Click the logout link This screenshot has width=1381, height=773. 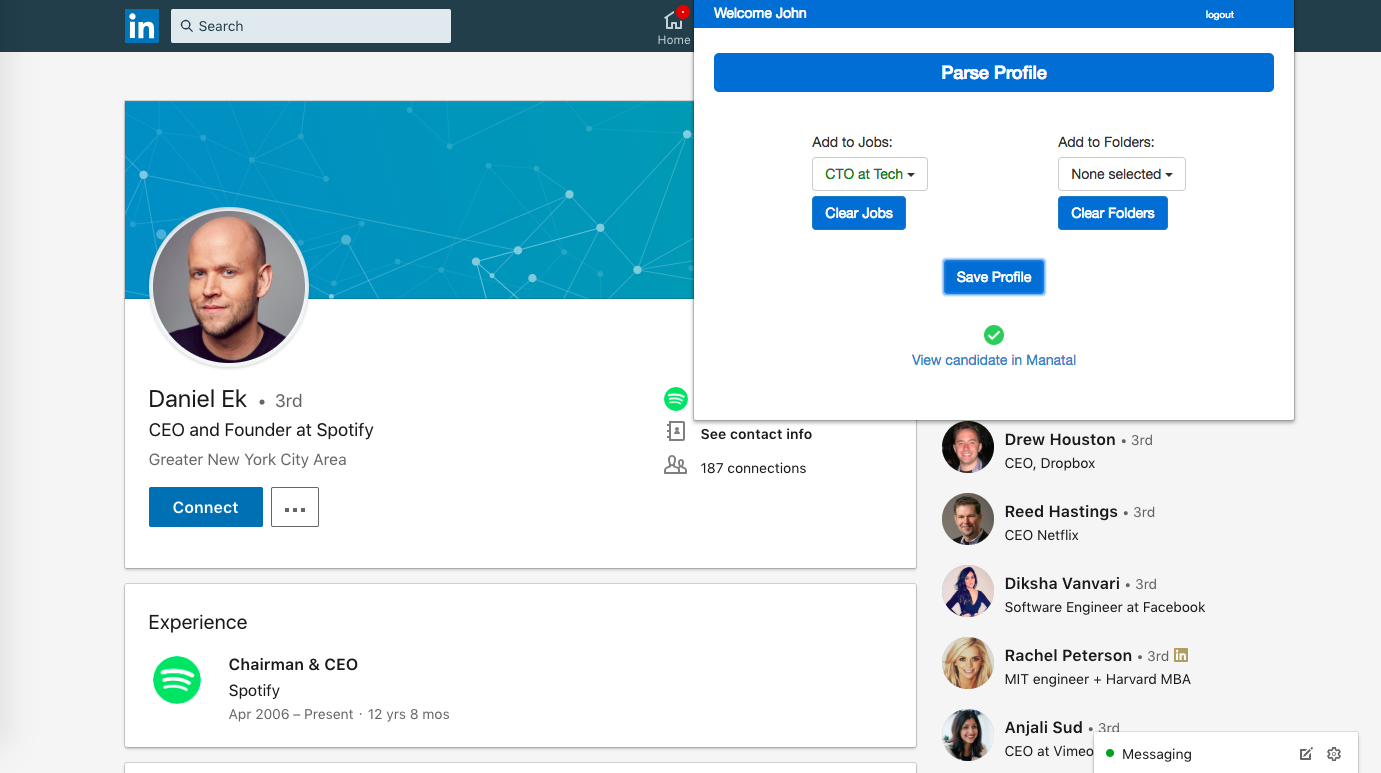[1219, 15]
